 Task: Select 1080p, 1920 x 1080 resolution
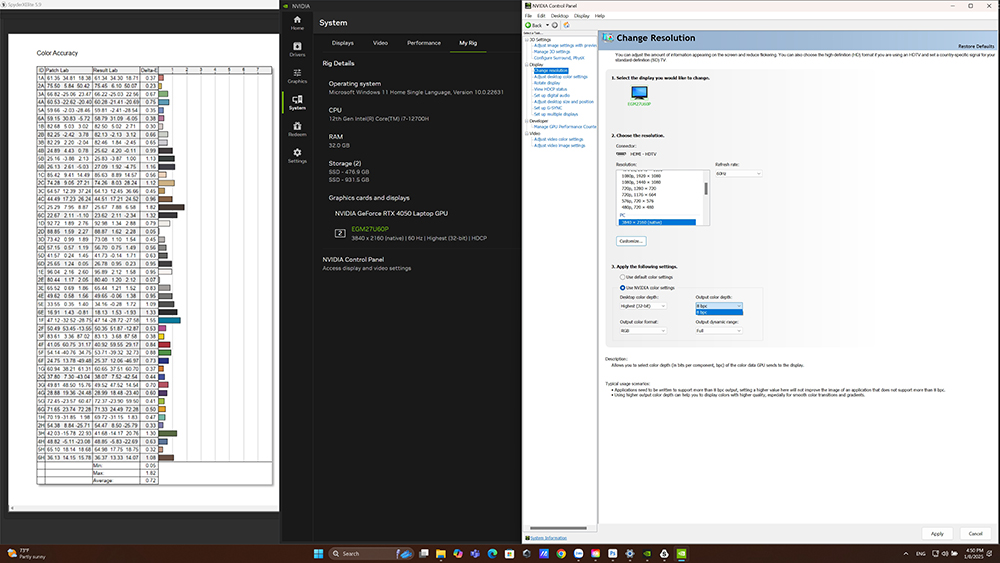pos(641,176)
